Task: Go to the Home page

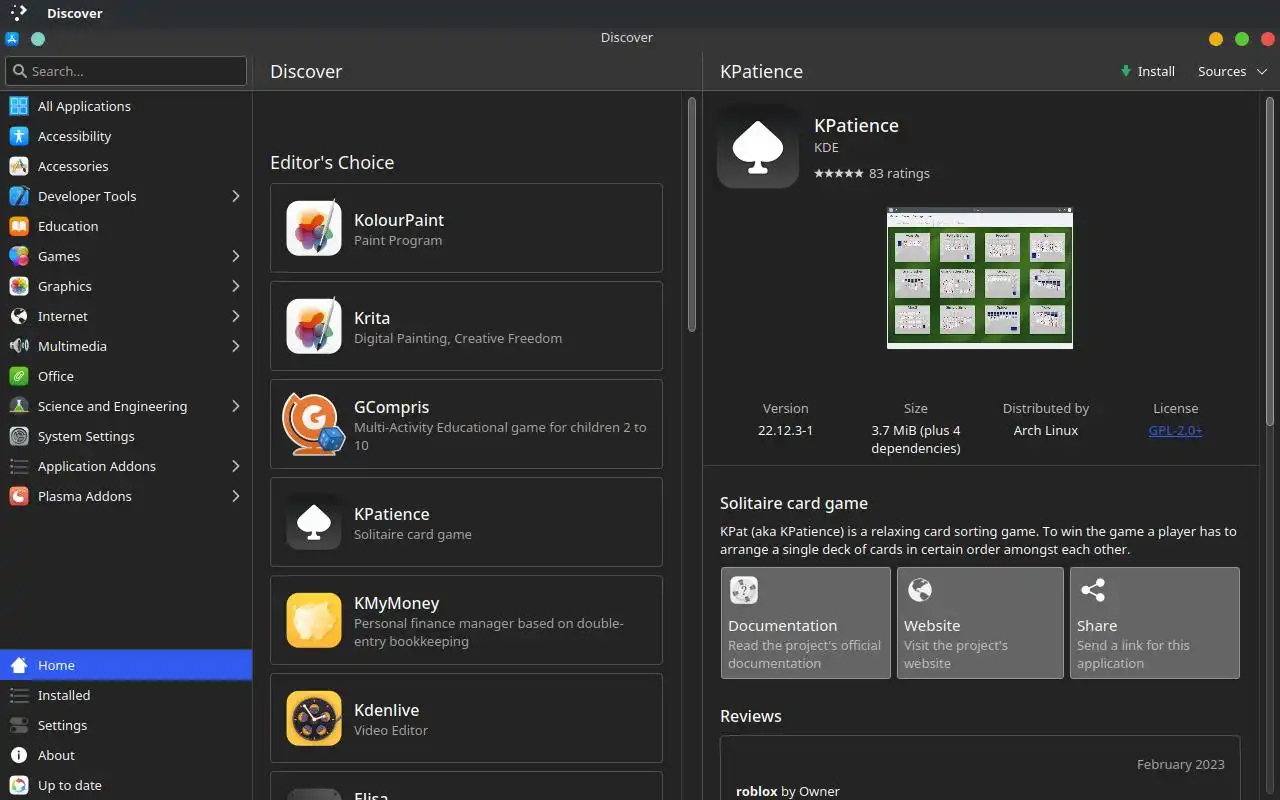Action: [126, 665]
